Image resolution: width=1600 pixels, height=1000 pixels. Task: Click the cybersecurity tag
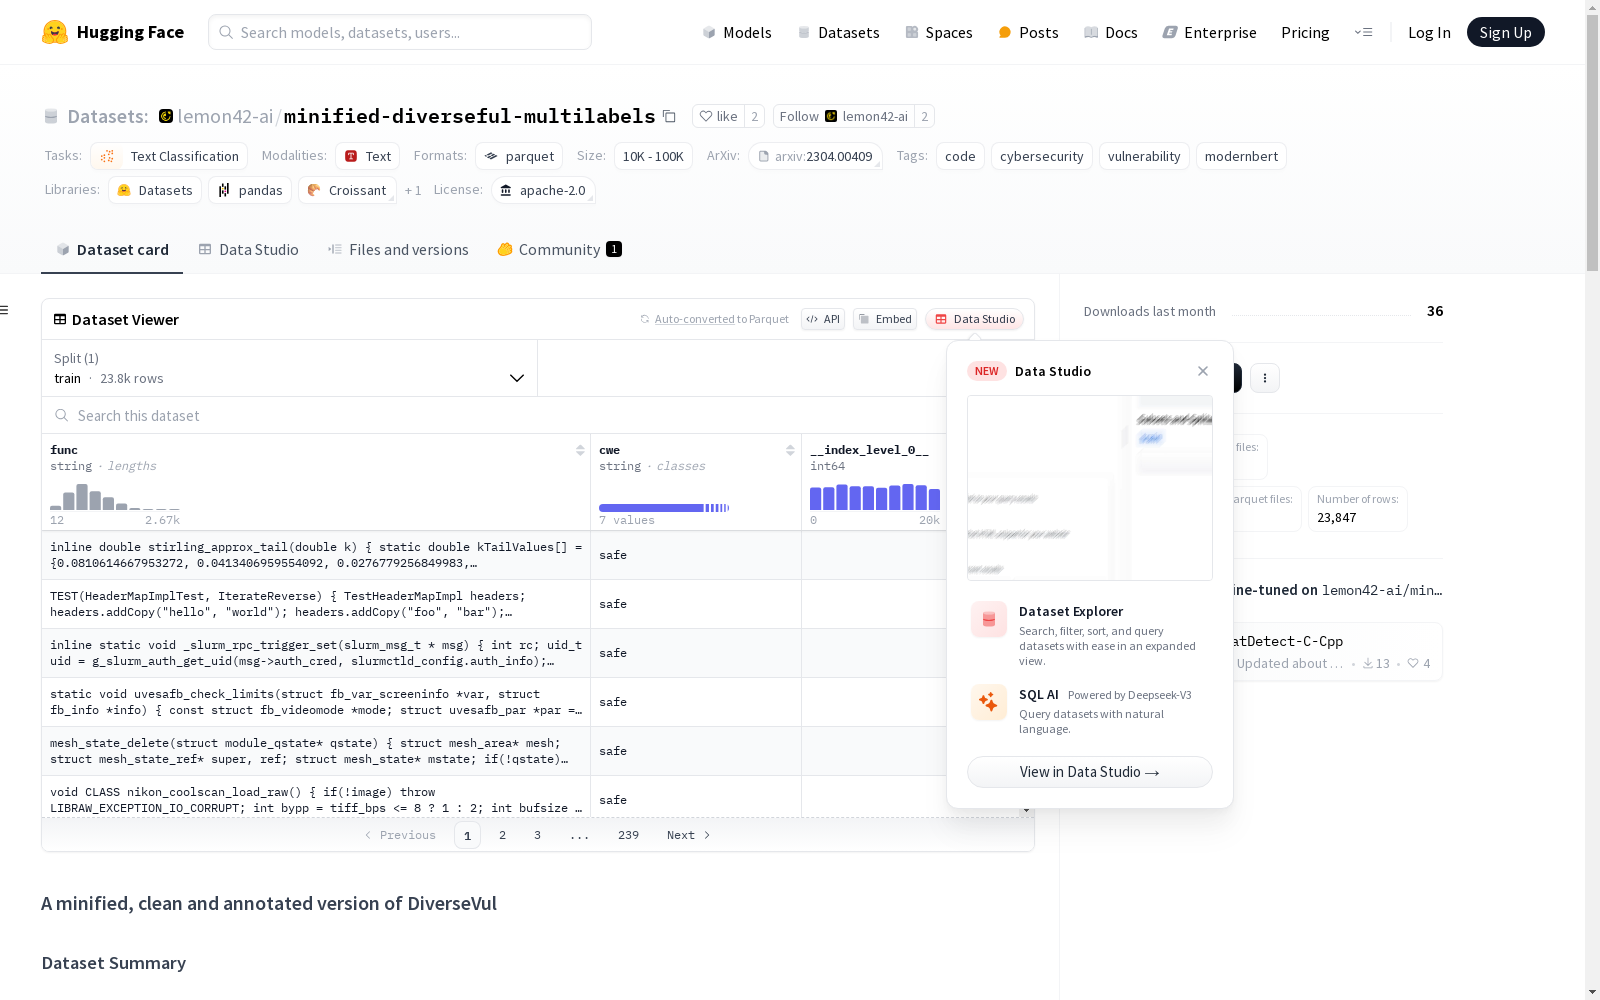(x=1041, y=156)
